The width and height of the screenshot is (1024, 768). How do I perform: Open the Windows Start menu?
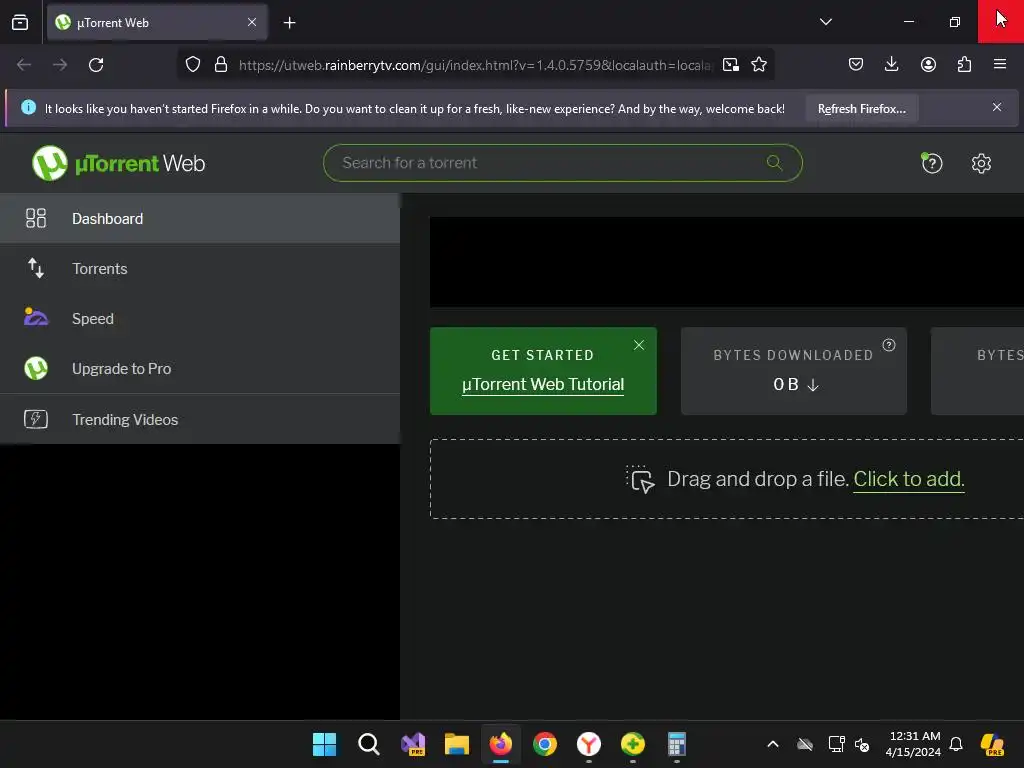click(x=324, y=744)
